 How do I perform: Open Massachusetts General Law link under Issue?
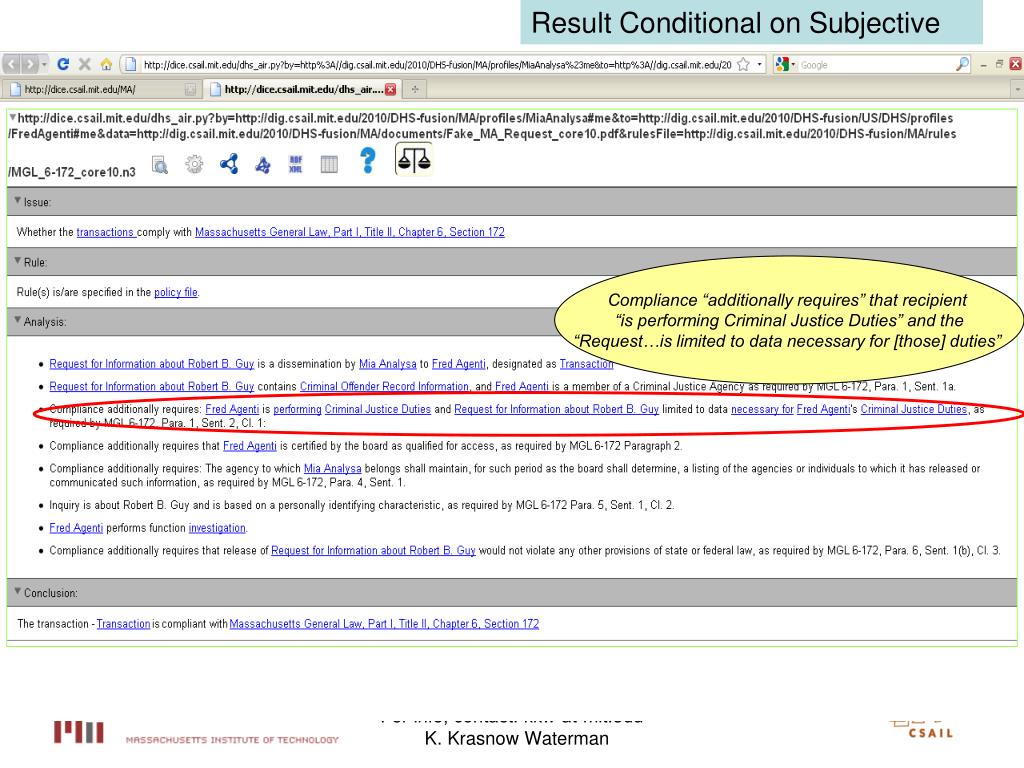(350, 232)
